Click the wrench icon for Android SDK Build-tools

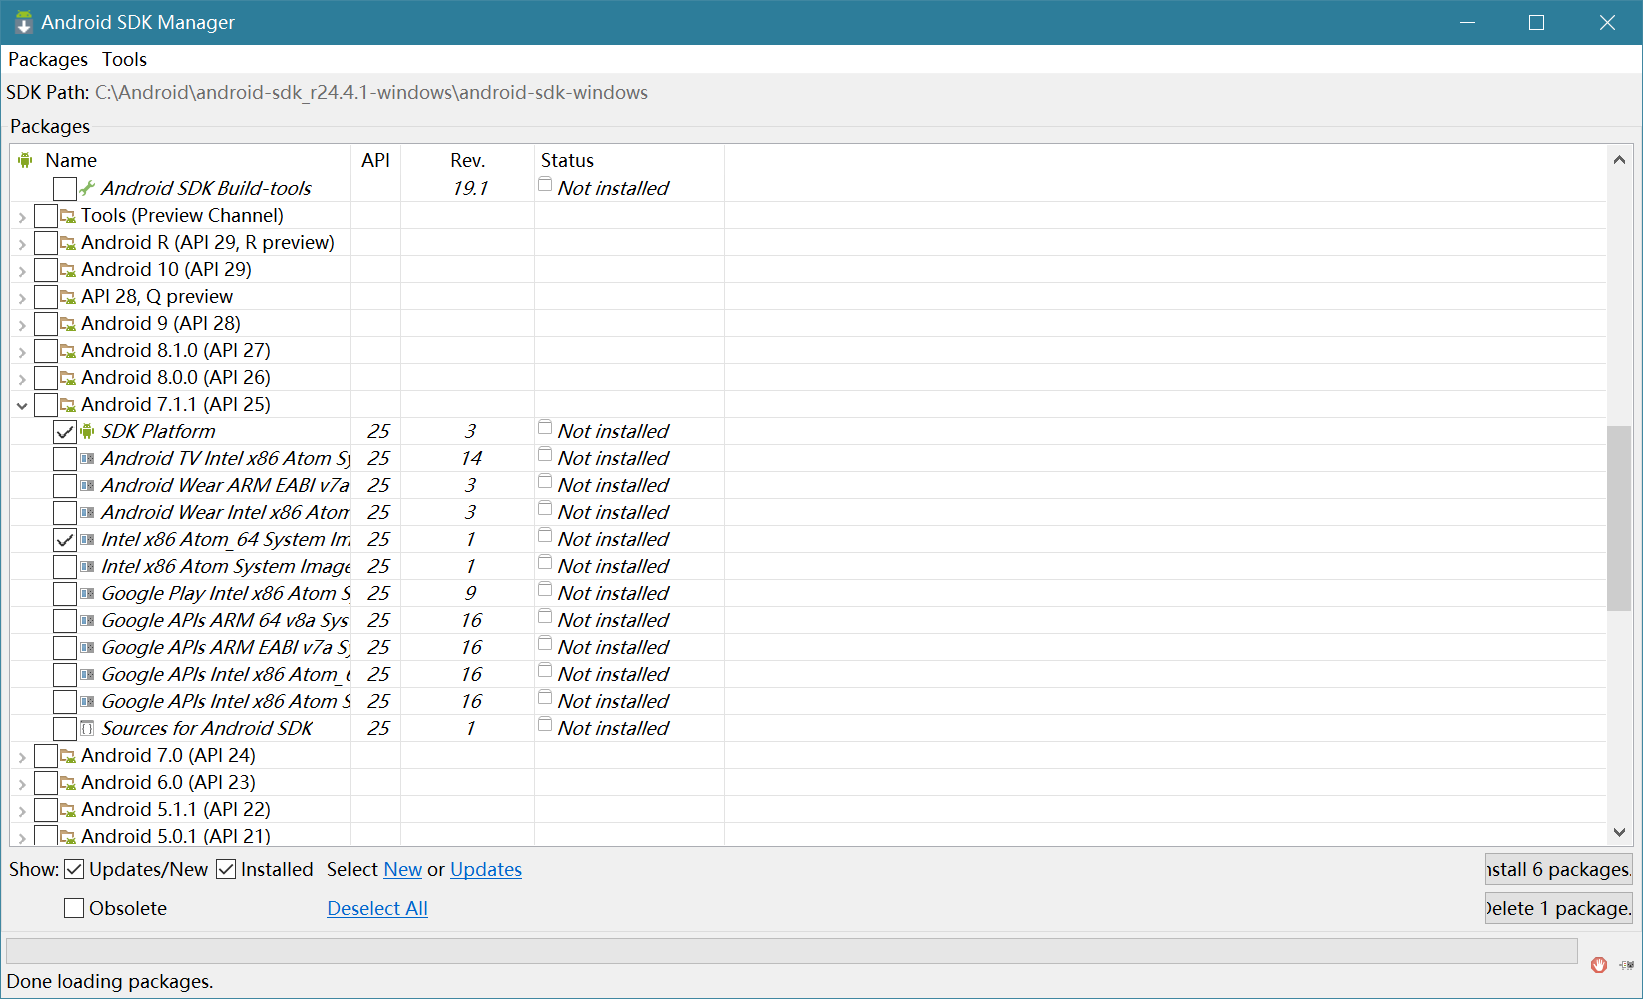87,188
